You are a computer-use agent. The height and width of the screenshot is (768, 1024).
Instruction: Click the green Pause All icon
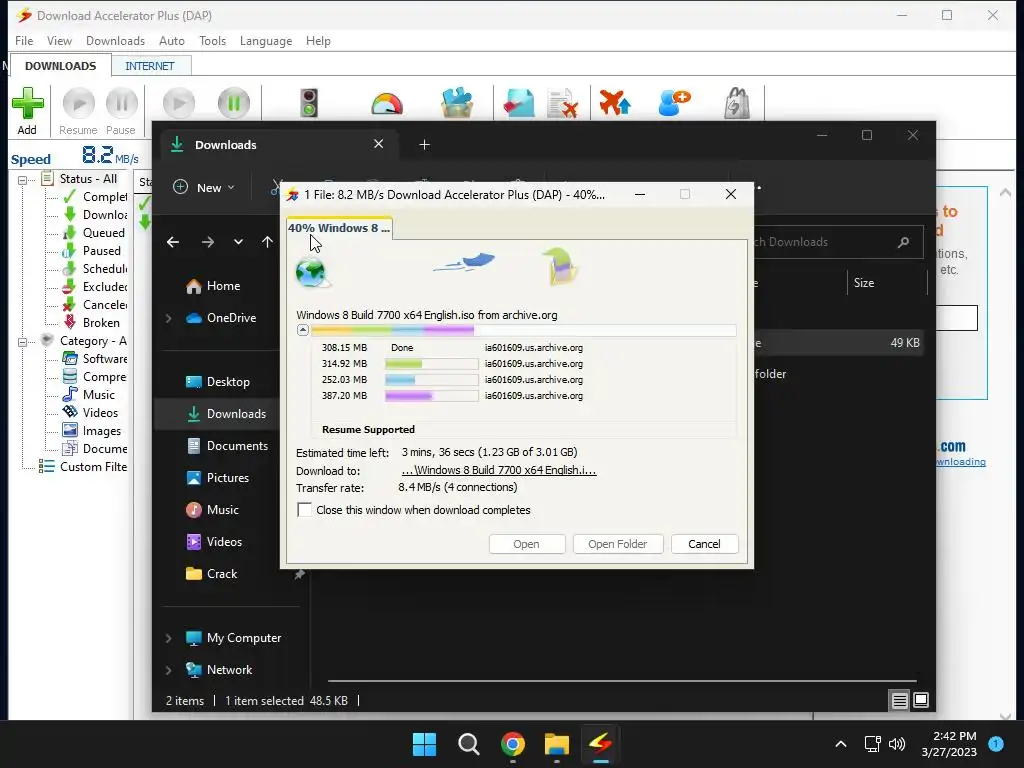234,103
